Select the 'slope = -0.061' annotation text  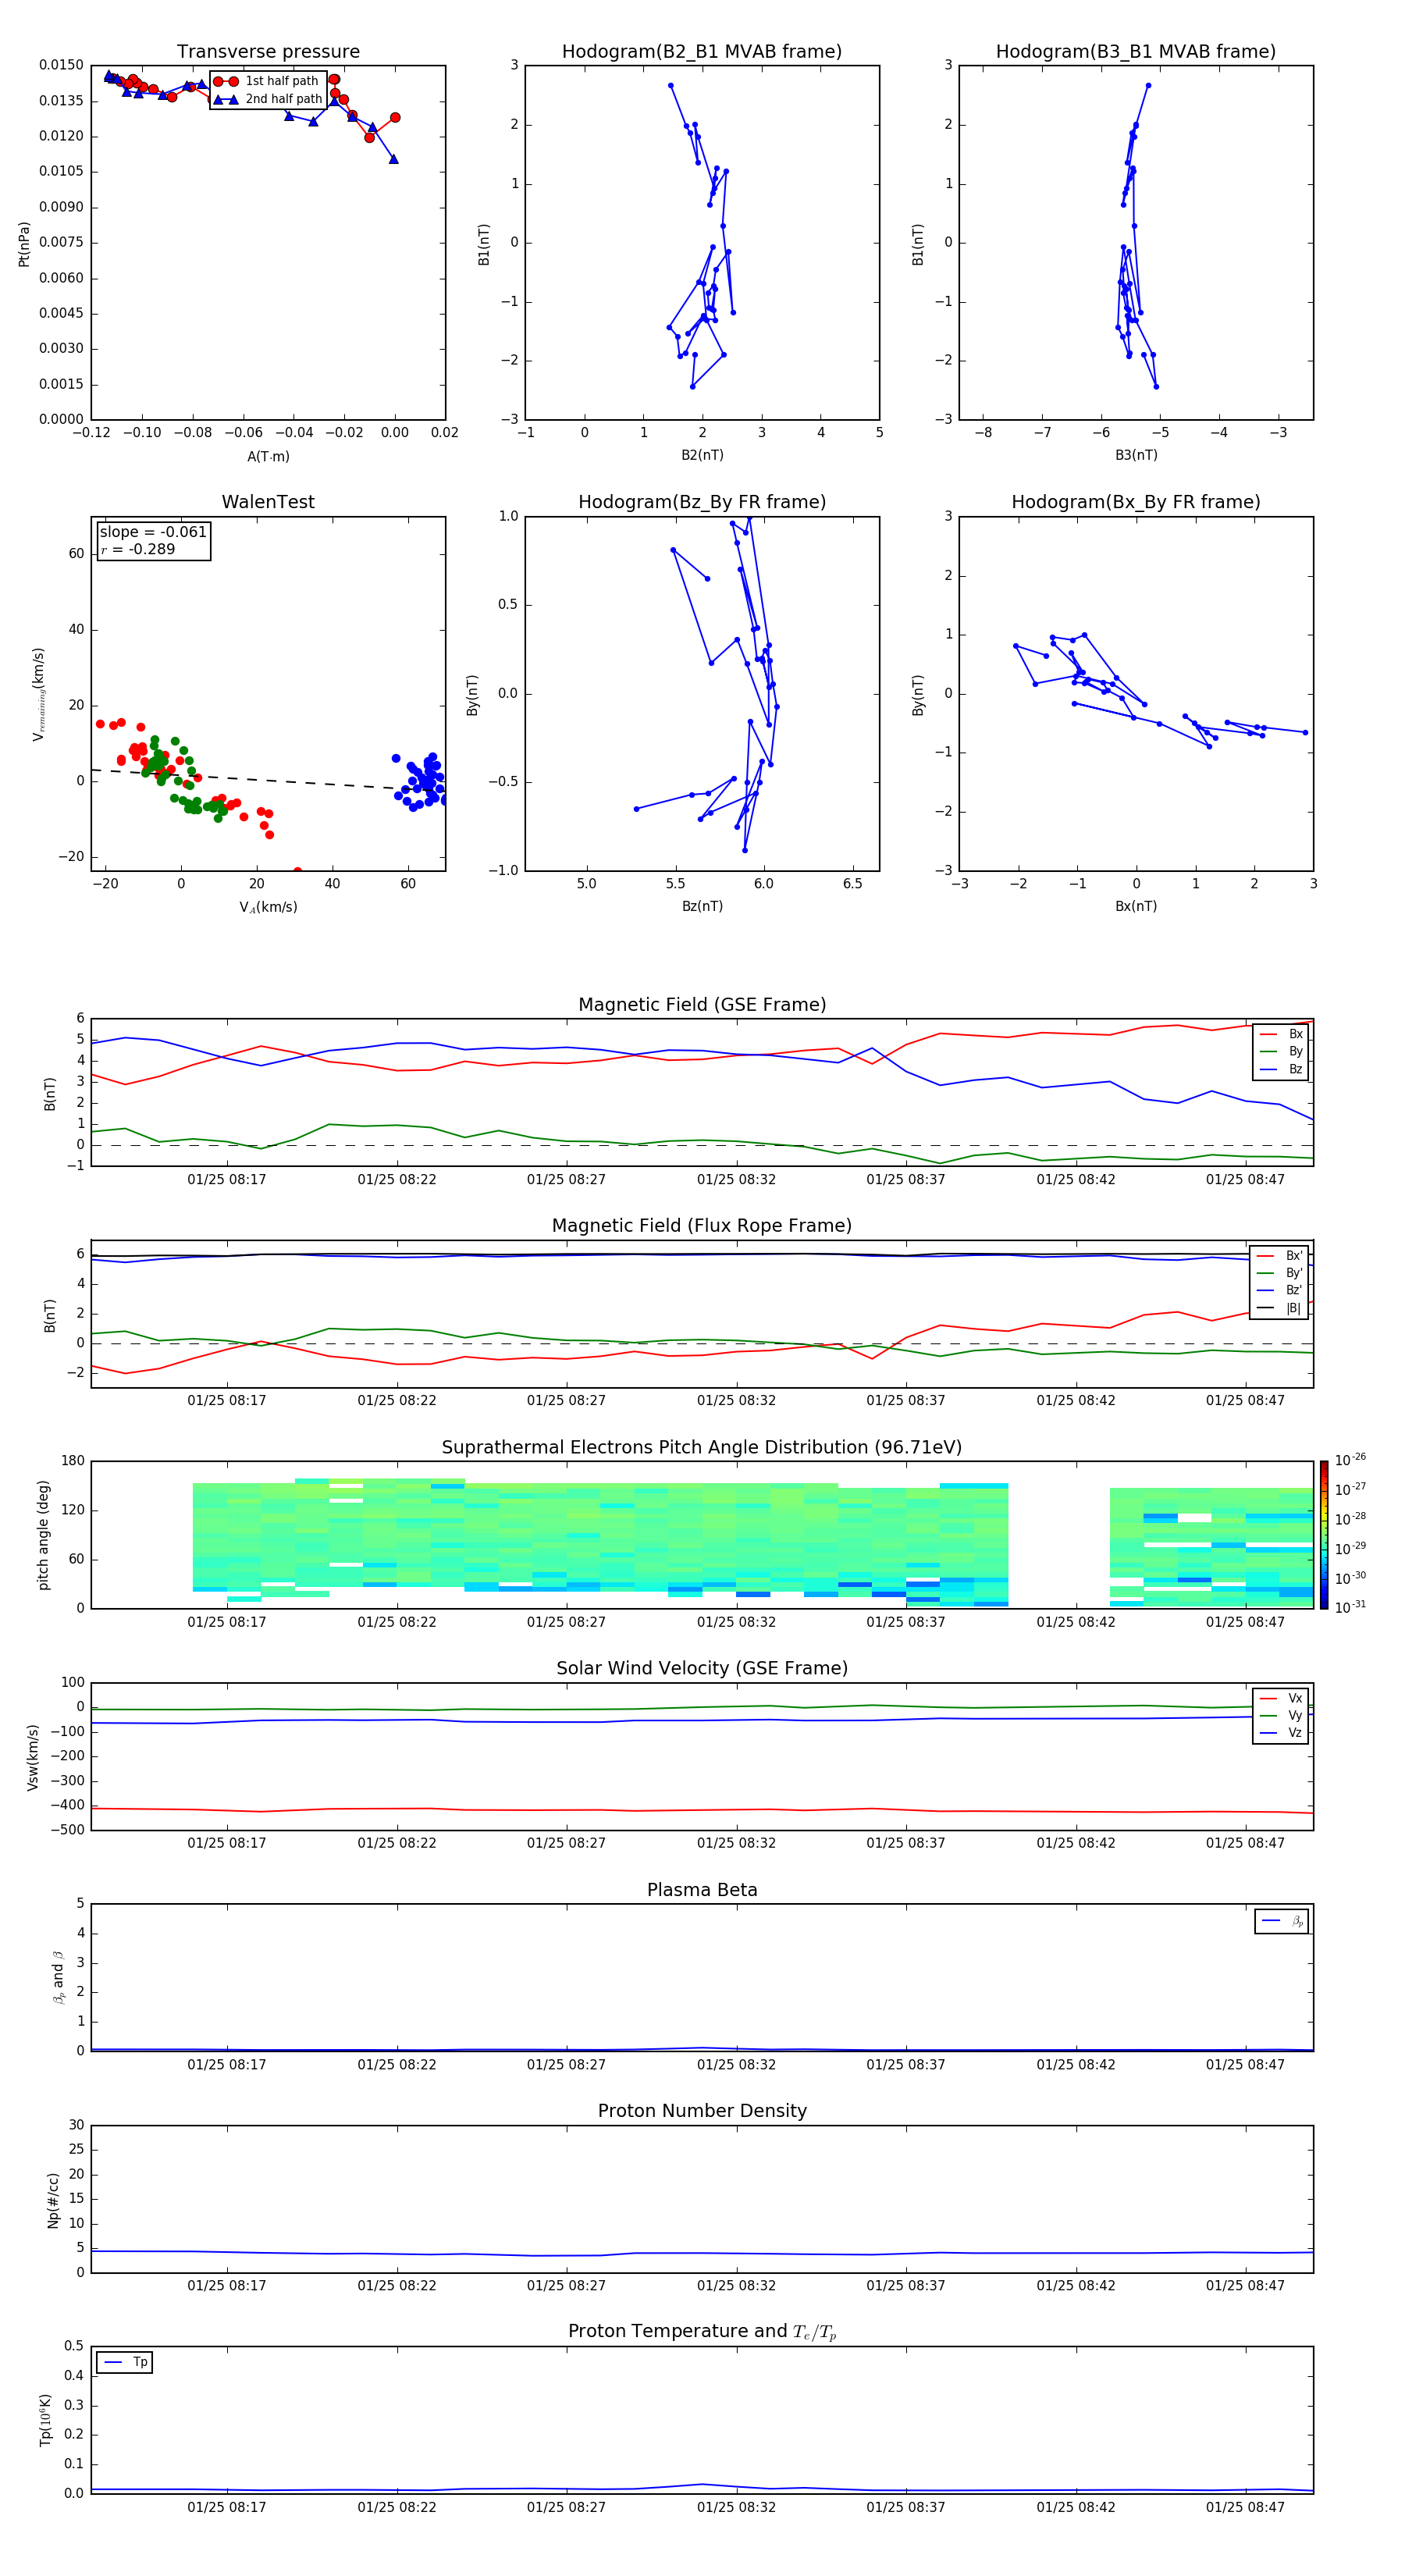click(x=153, y=532)
